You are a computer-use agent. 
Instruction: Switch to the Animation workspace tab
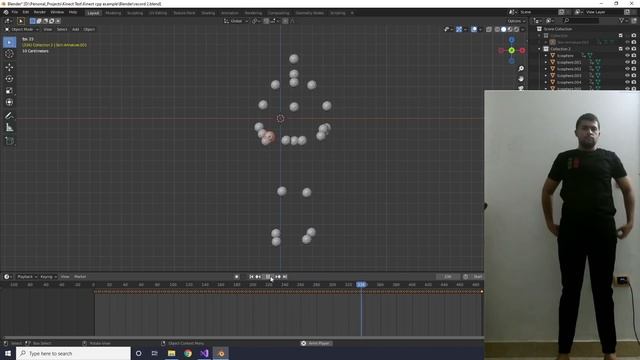[230, 13]
